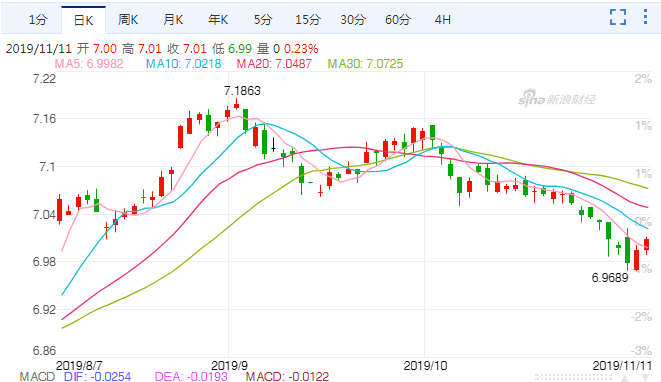The height and width of the screenshot is (382, 661).
Task: Click the 2019/10 x-axis label
Action: point(425,365)
